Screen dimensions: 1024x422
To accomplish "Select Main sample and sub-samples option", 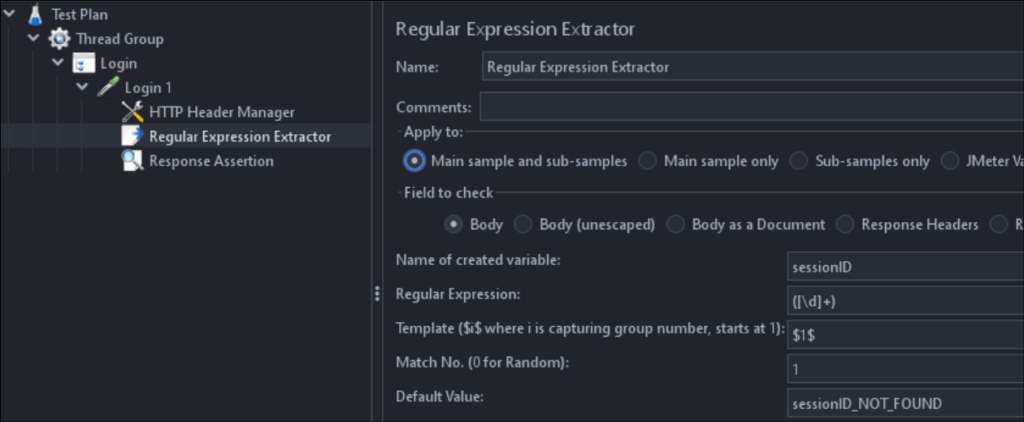I will (x=414, y=160).
